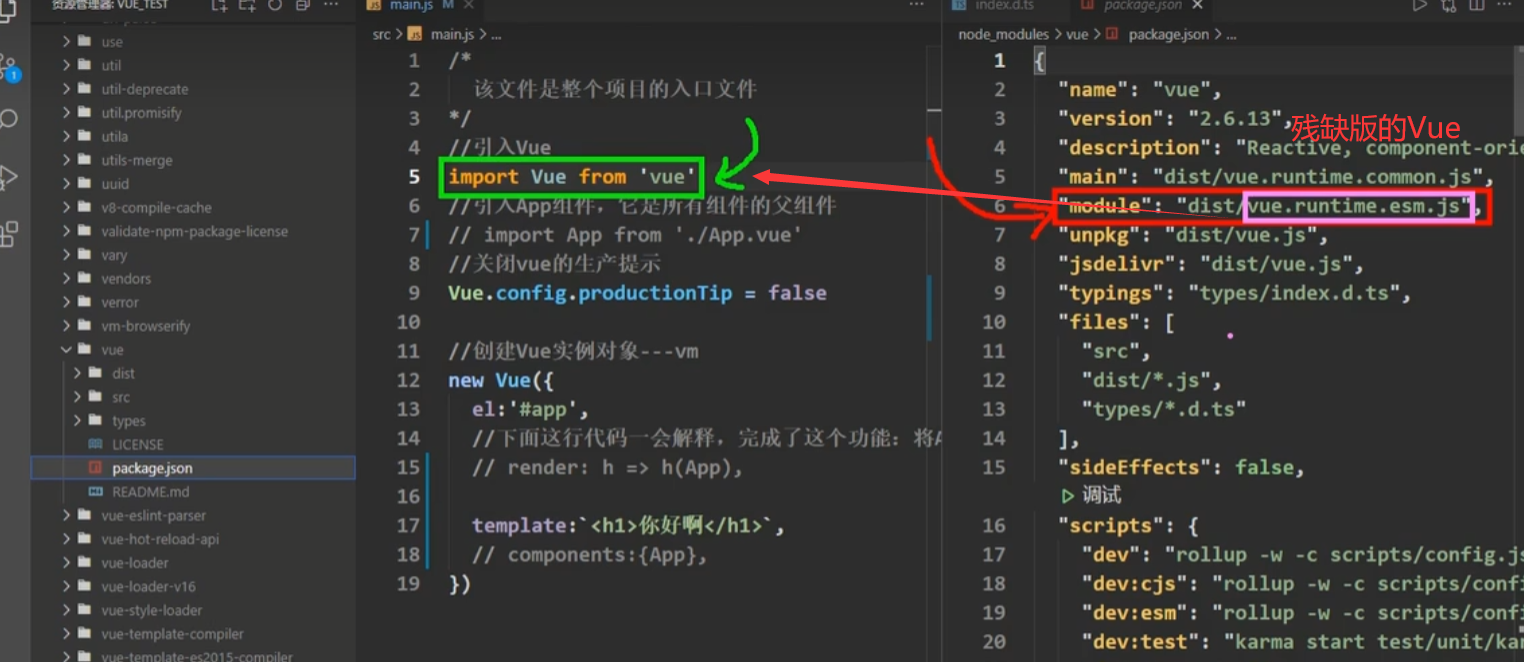
Task: Expand the types folder chevron
Action: 78,421
